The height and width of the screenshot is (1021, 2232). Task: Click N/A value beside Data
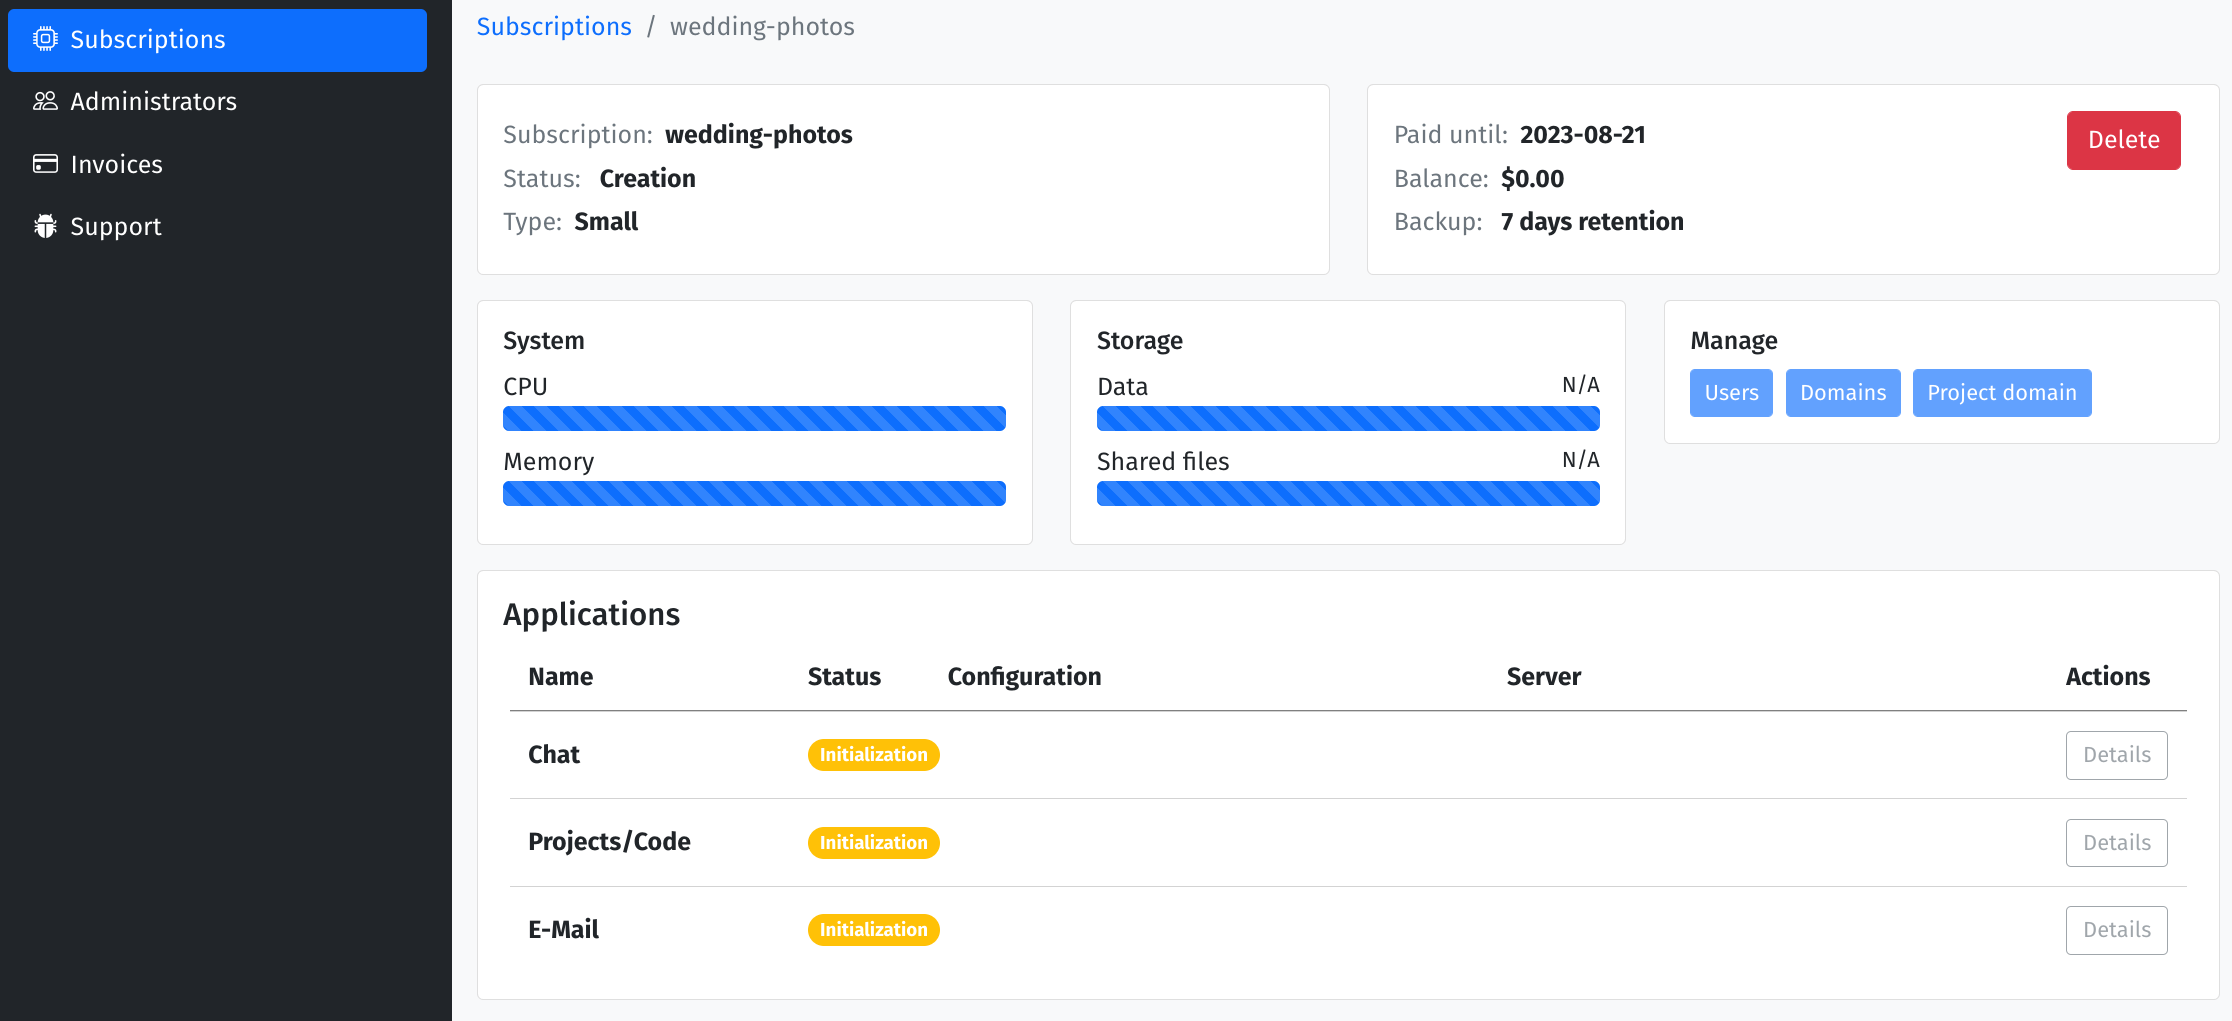[x=1580, y=385]
